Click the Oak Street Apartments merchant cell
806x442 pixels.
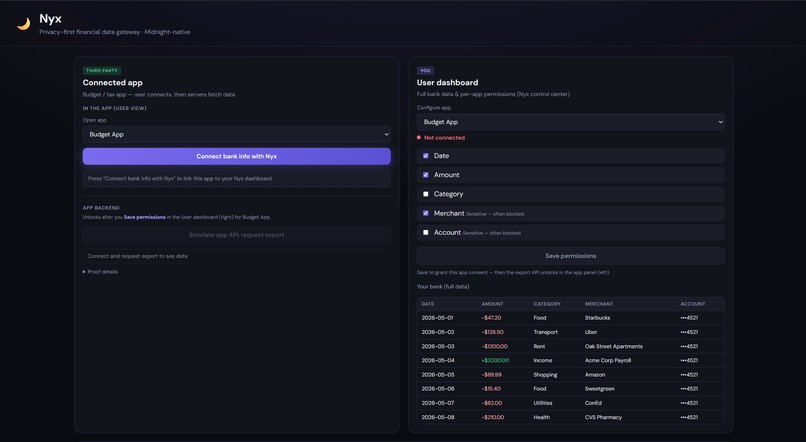pos(614,346)
